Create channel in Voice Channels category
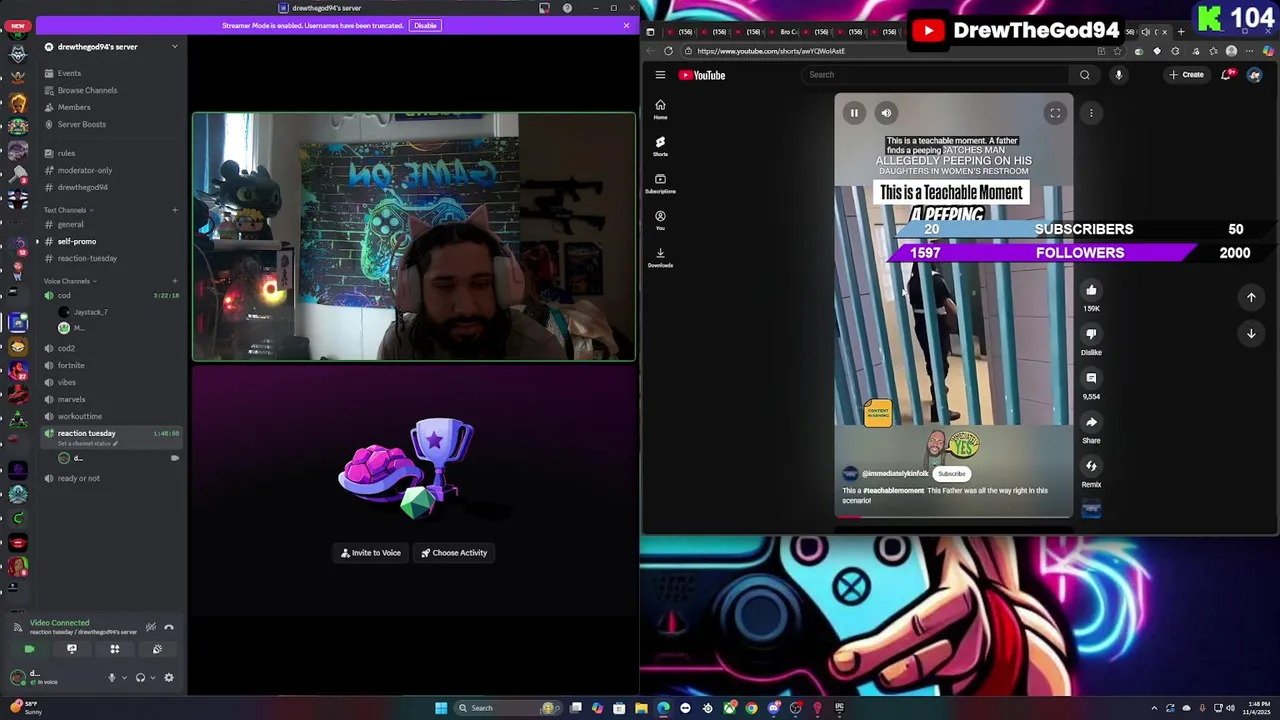Viewport: 1280px width, 720px height. coord(174,281)
